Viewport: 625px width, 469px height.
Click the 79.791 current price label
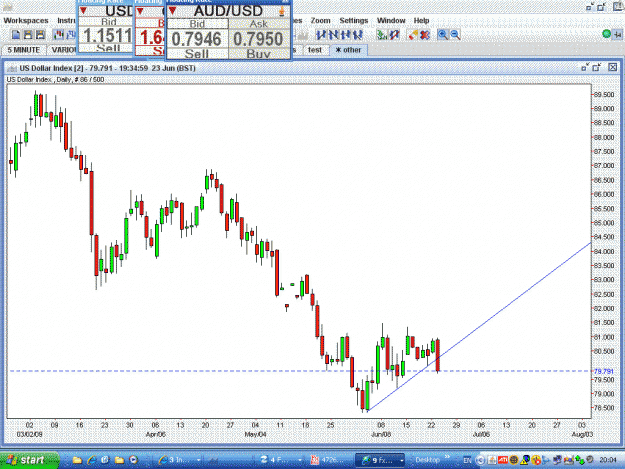[604, 371]
